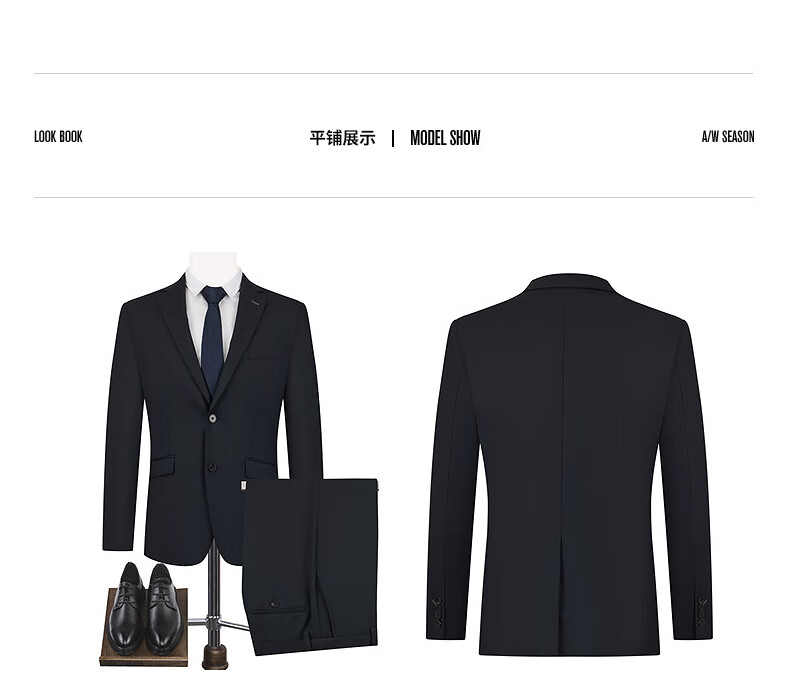Click the center back vent of jacket
The width and height of the screenshot is (790, 679).
[x=561, y=594]
